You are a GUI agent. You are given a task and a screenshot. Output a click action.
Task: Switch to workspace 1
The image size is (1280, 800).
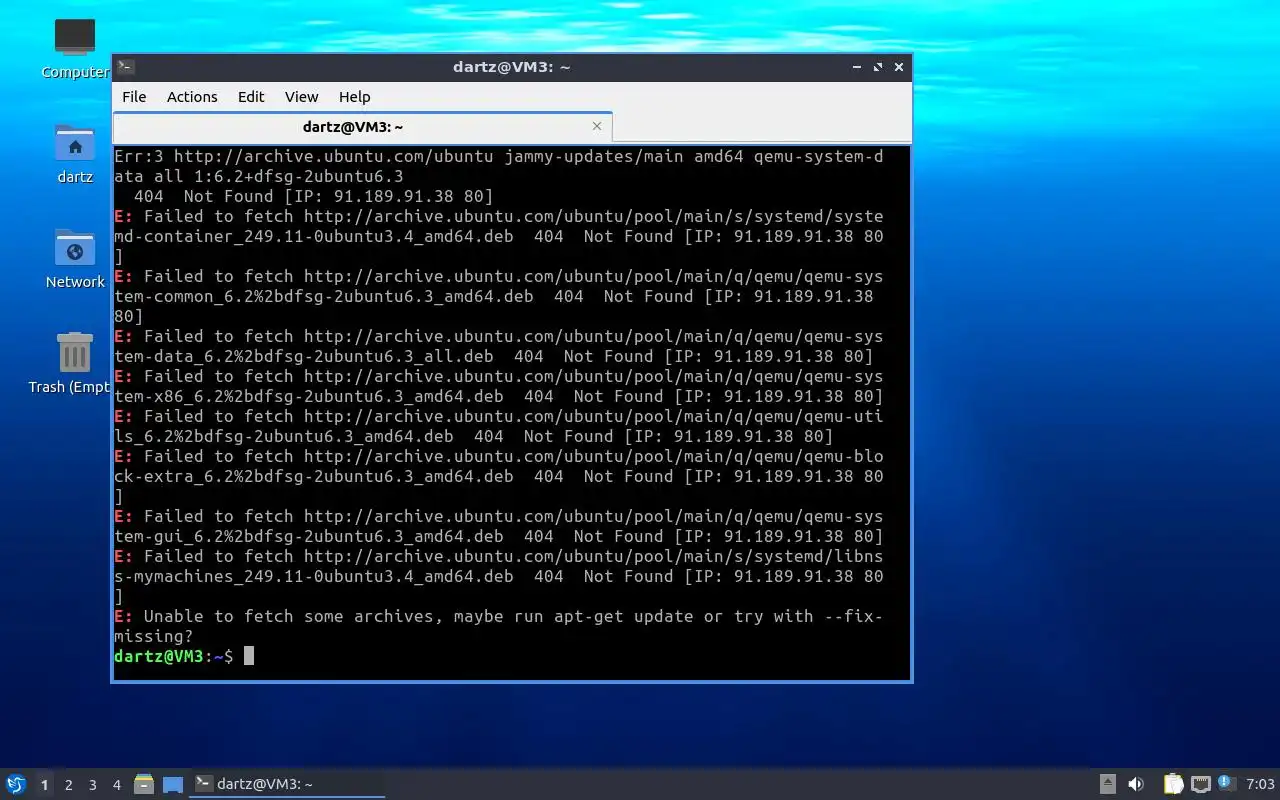[x=44, y=785]
